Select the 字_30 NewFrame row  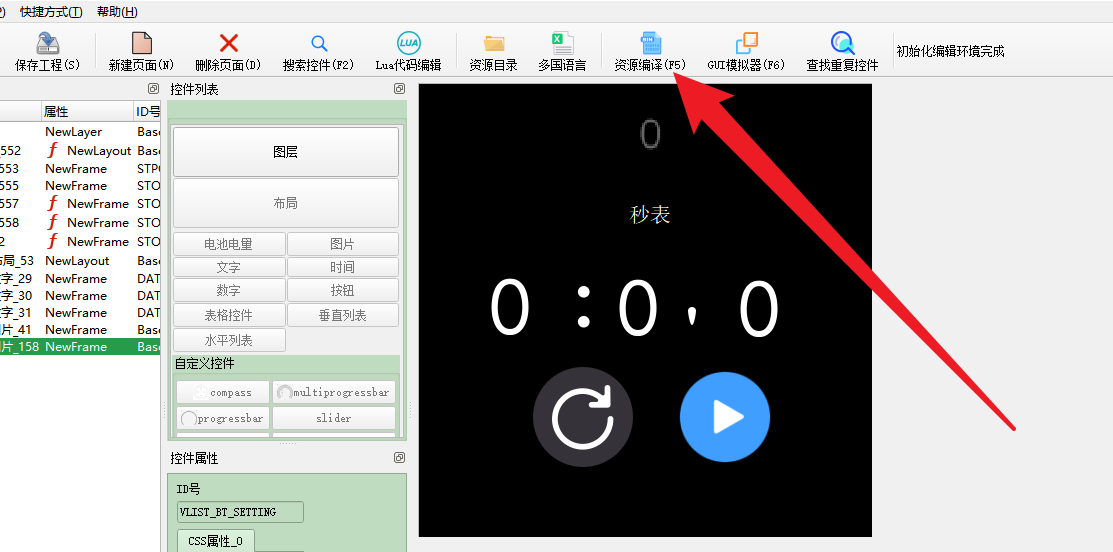click(80, 296)
